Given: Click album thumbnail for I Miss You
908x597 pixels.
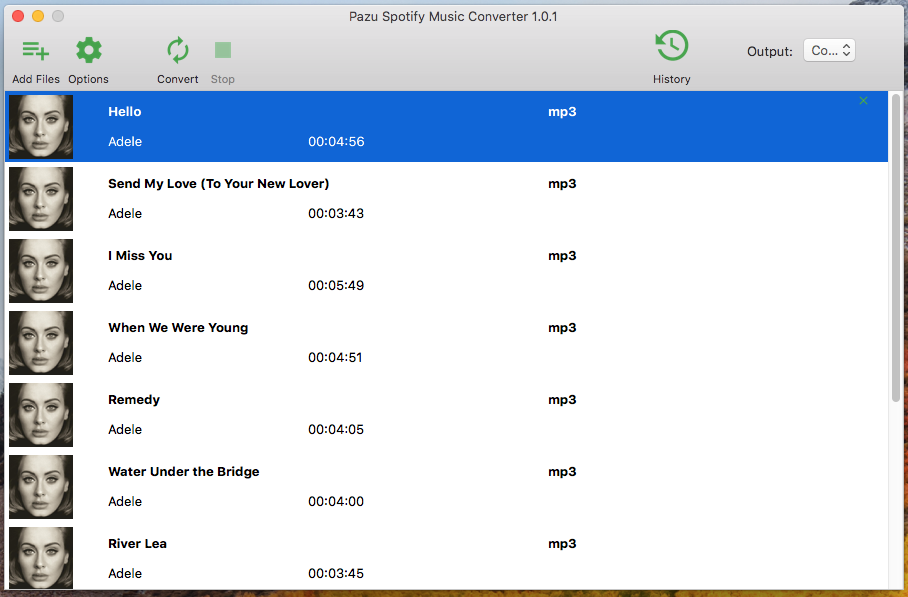Looking at the screenshot, I should coord(41,271).
